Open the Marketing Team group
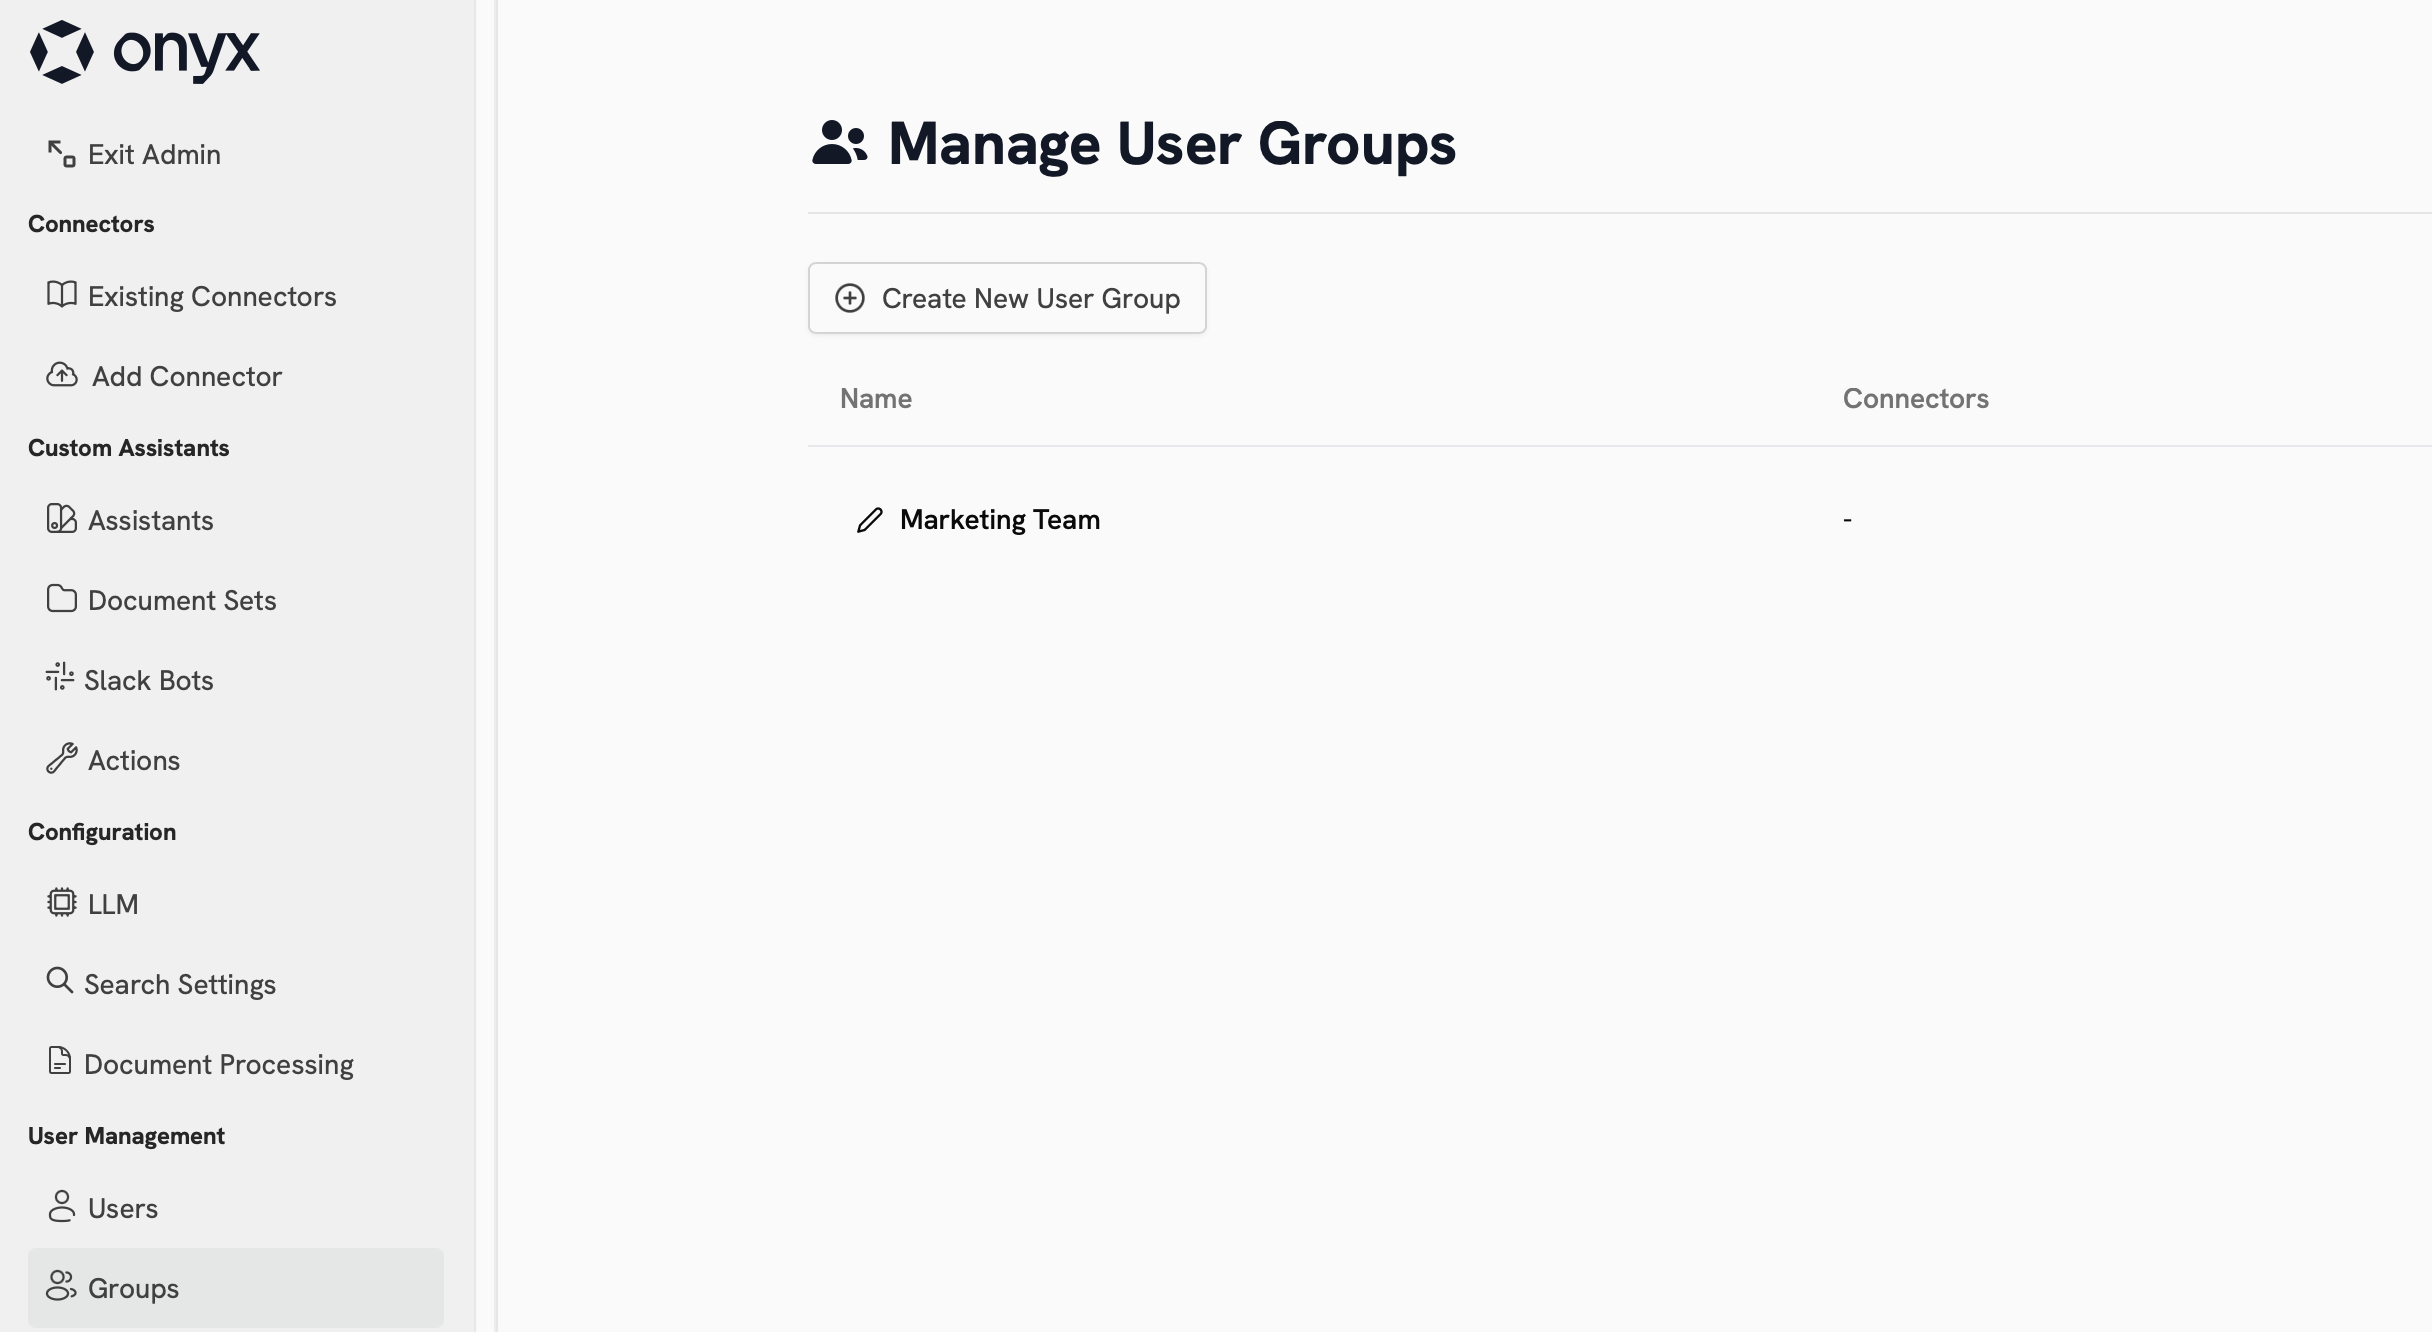Viewport: 2432px width, 1332px height. tap(1000, 519)
